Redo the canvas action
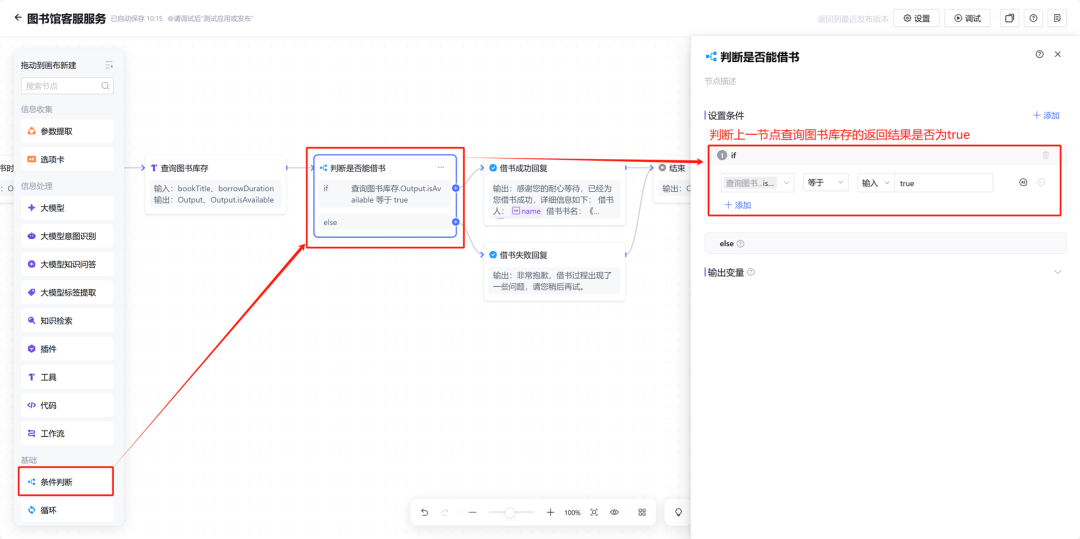 [x=445, y=513]
